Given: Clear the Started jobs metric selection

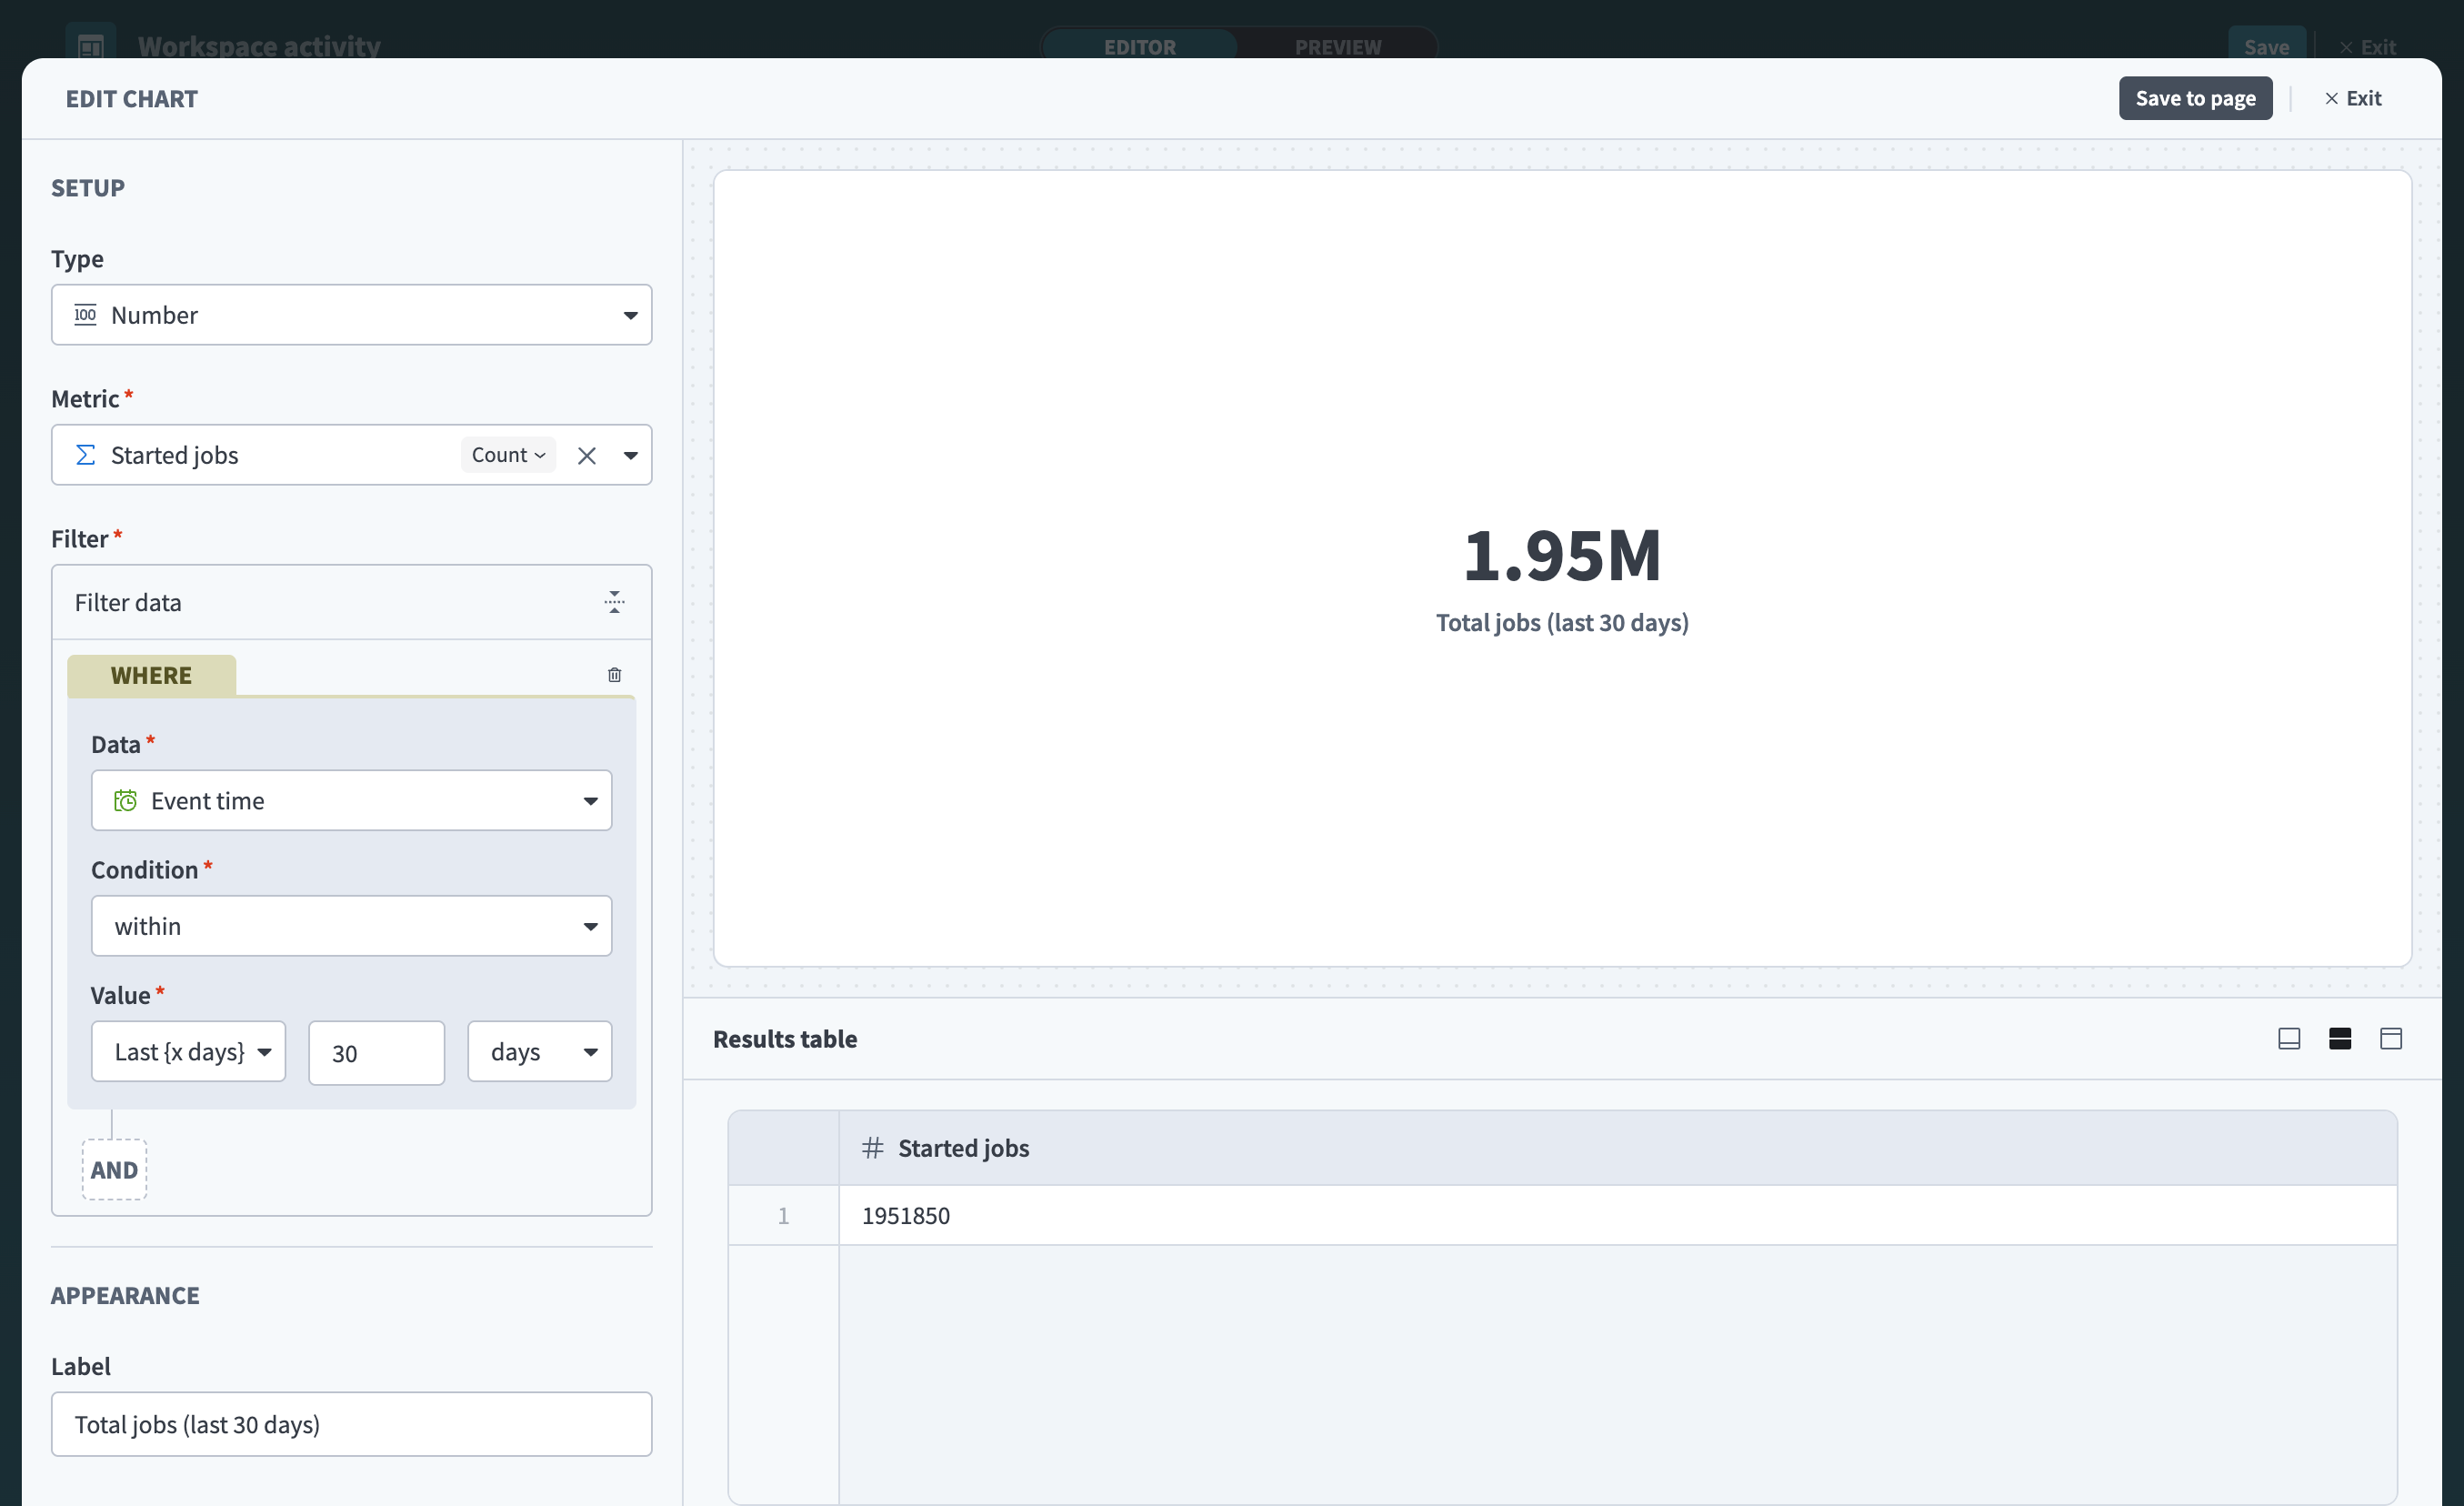Looking at the screenshot, I should pos(587,456).
